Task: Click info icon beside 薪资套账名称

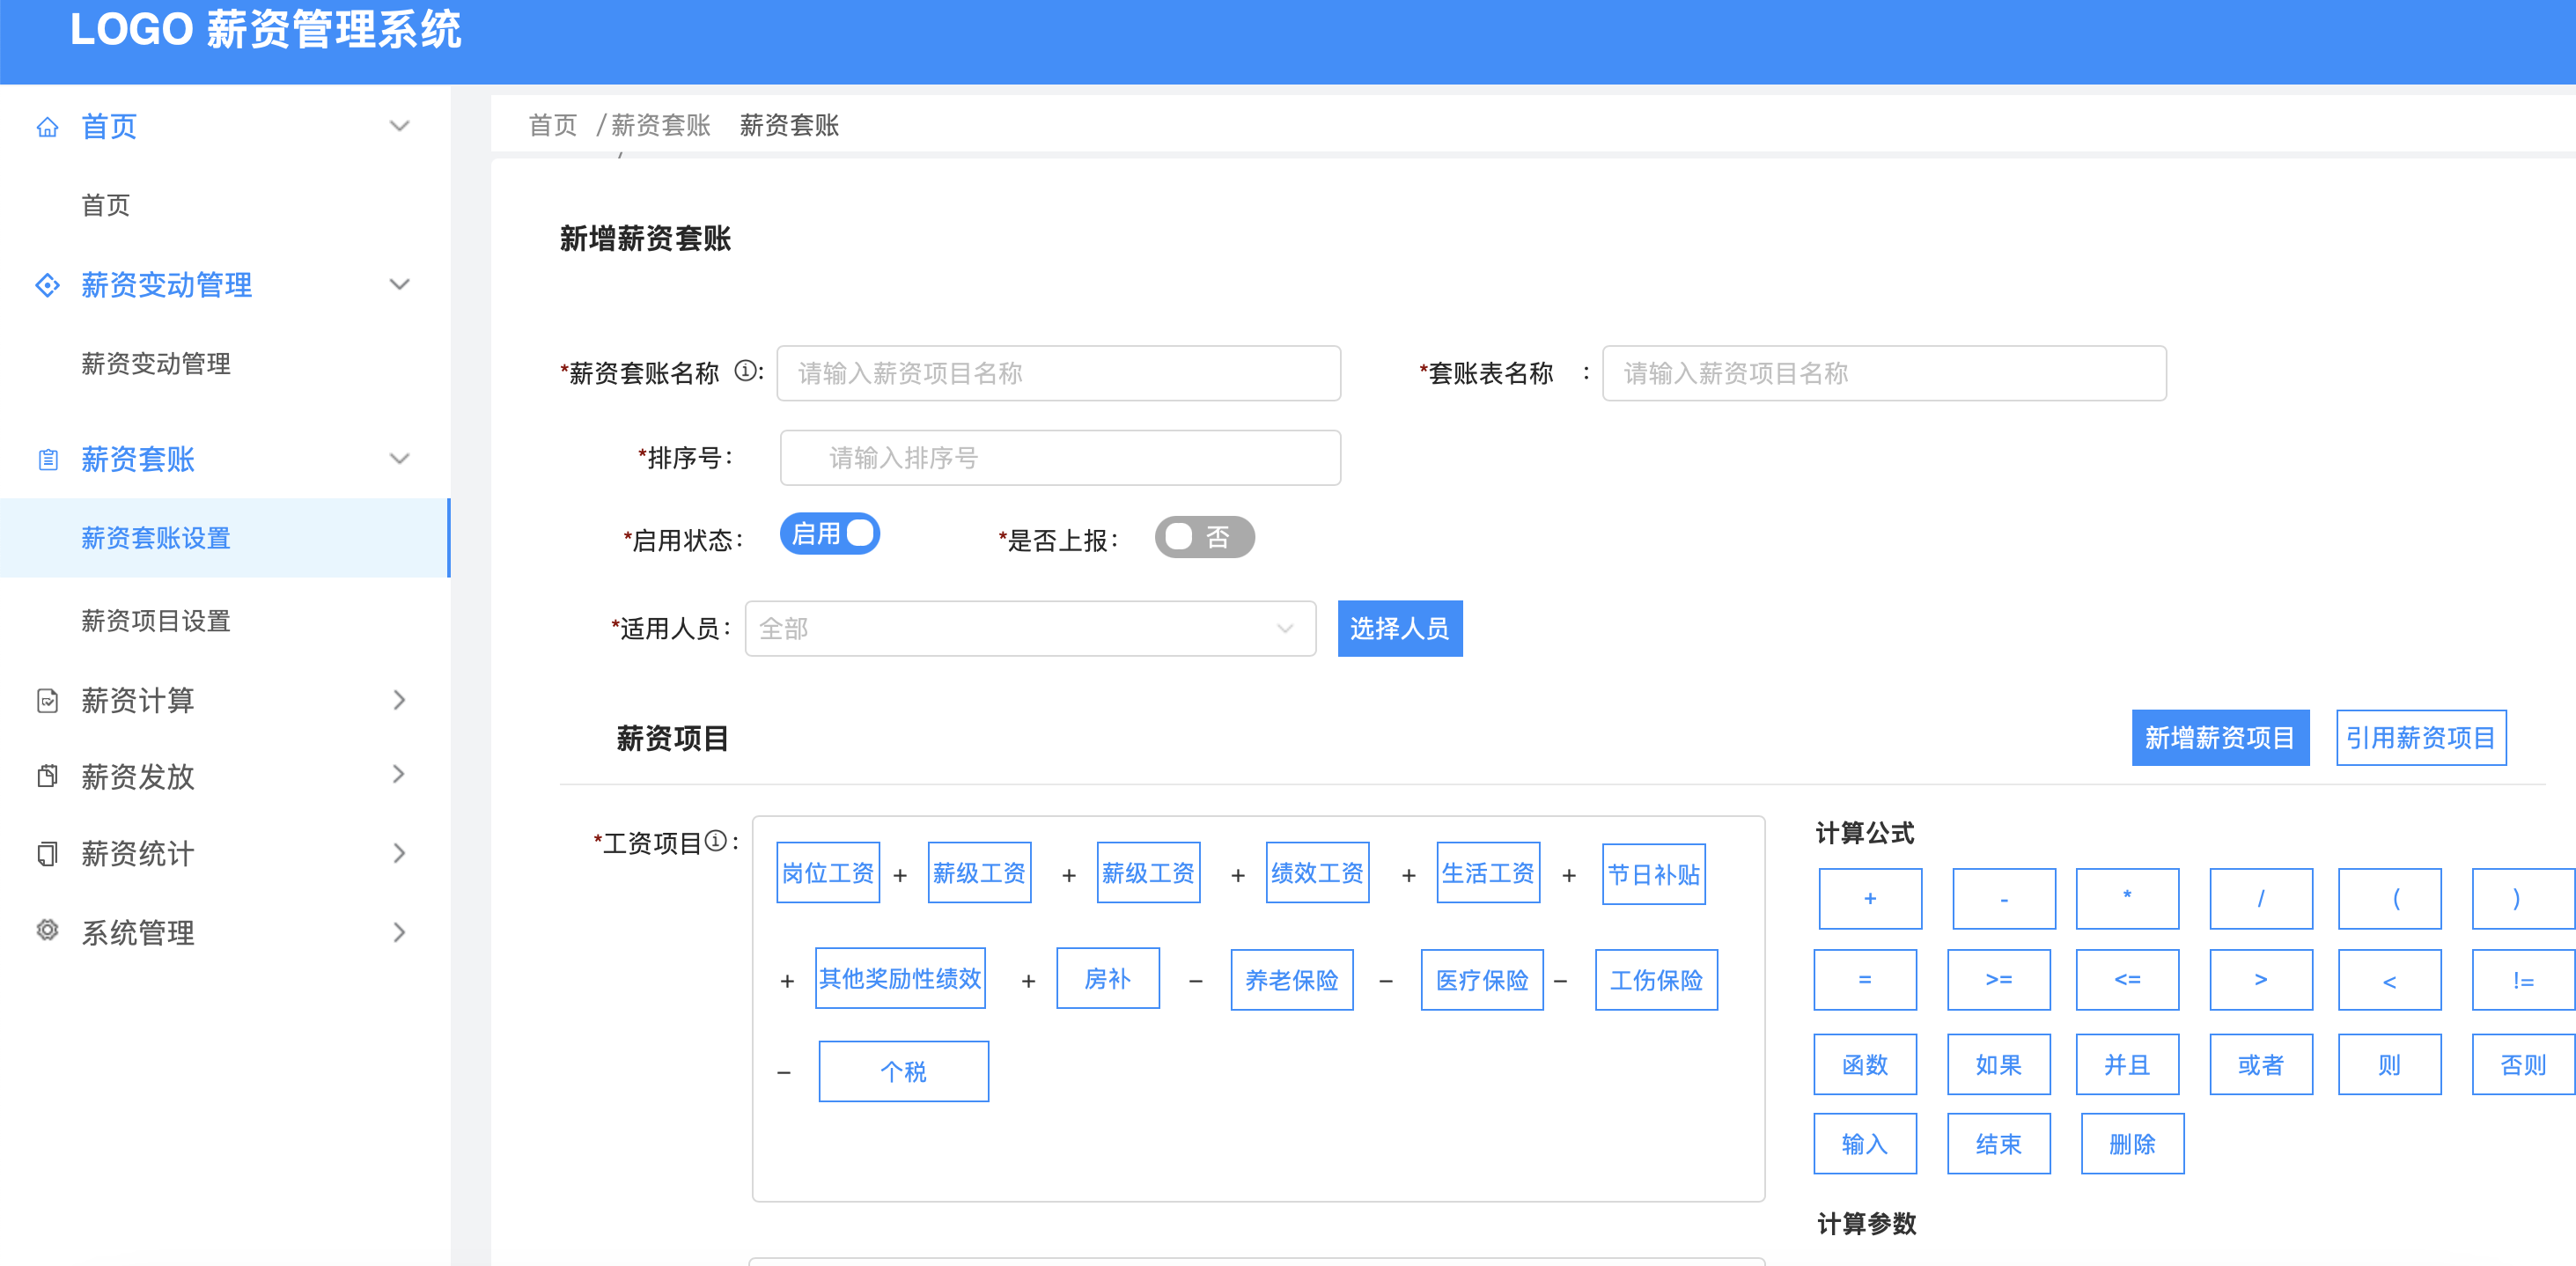Action: [745, 371]
